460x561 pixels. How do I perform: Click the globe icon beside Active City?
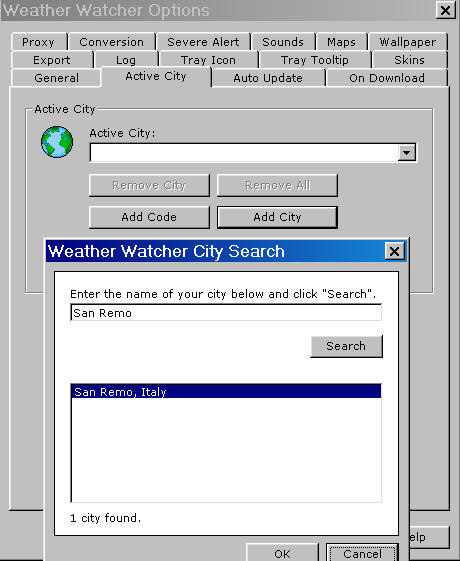pyautogui.click(x=57, y=142)
